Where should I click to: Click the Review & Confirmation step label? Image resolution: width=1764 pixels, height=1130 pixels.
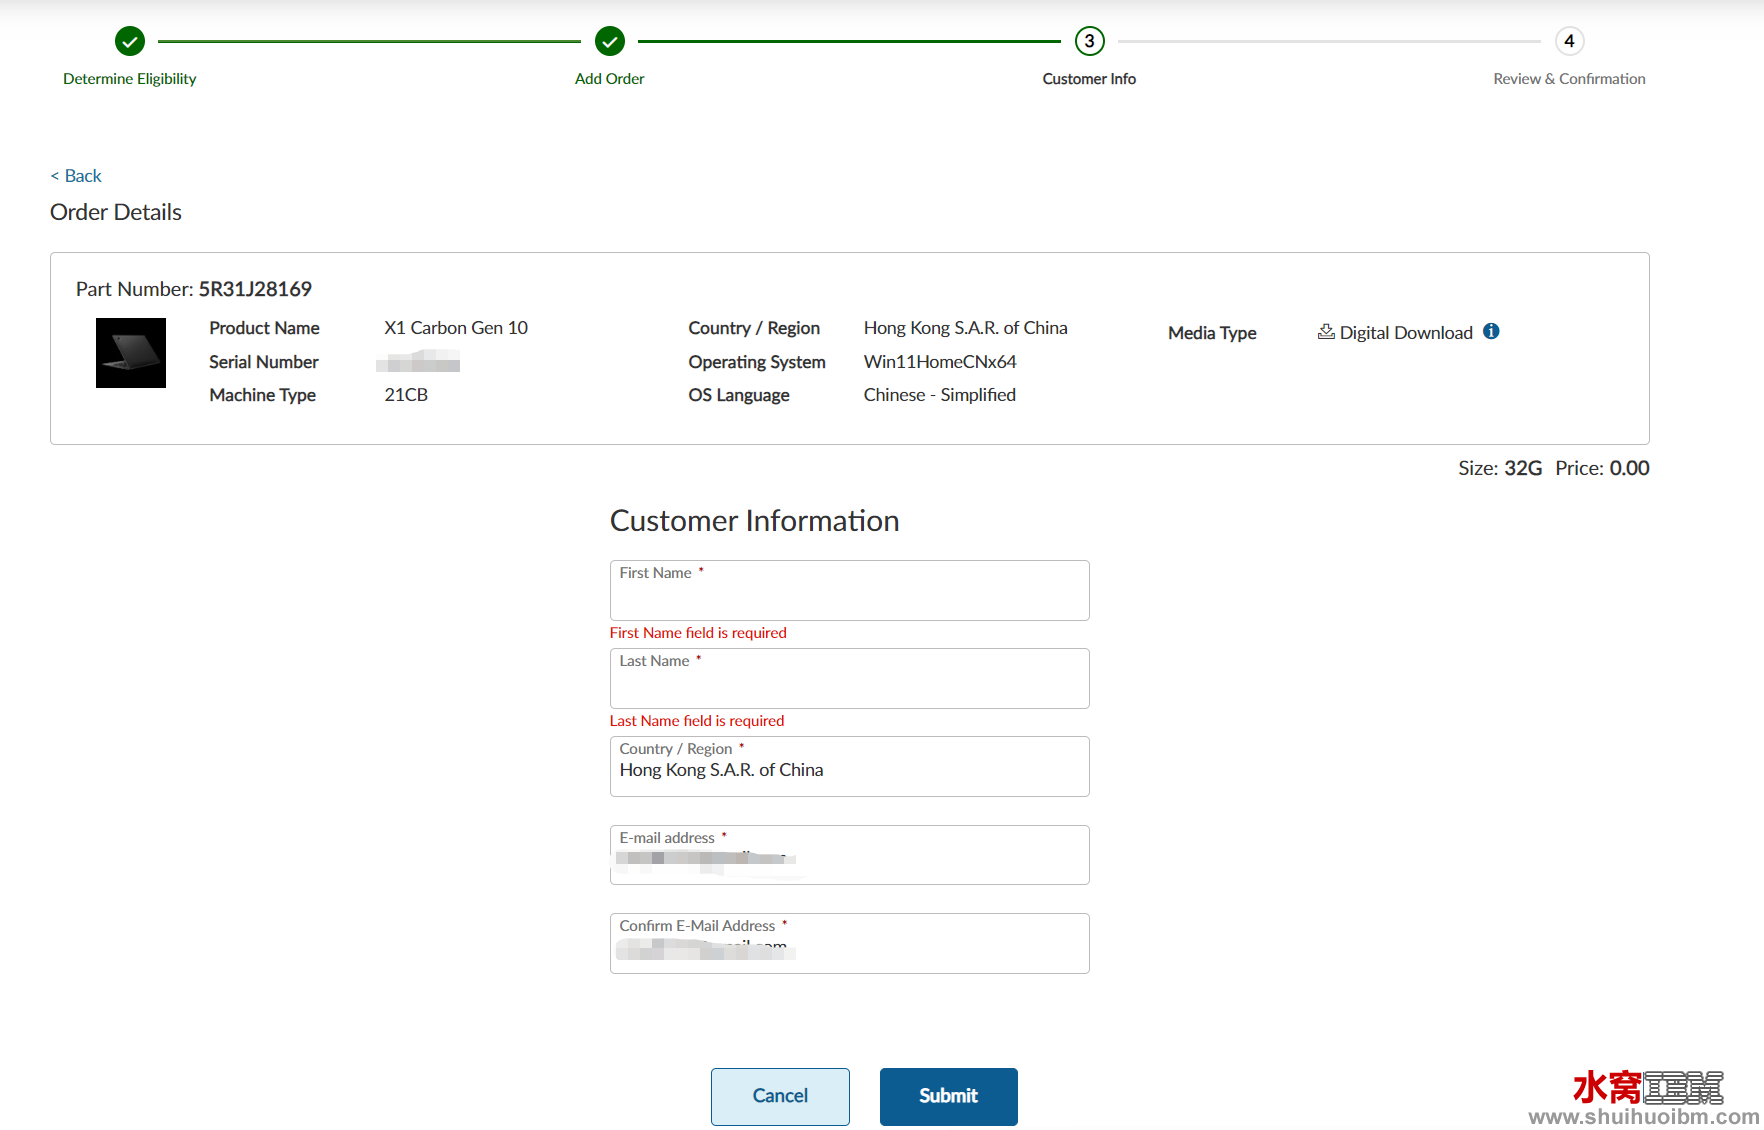tap(1569, 79)
